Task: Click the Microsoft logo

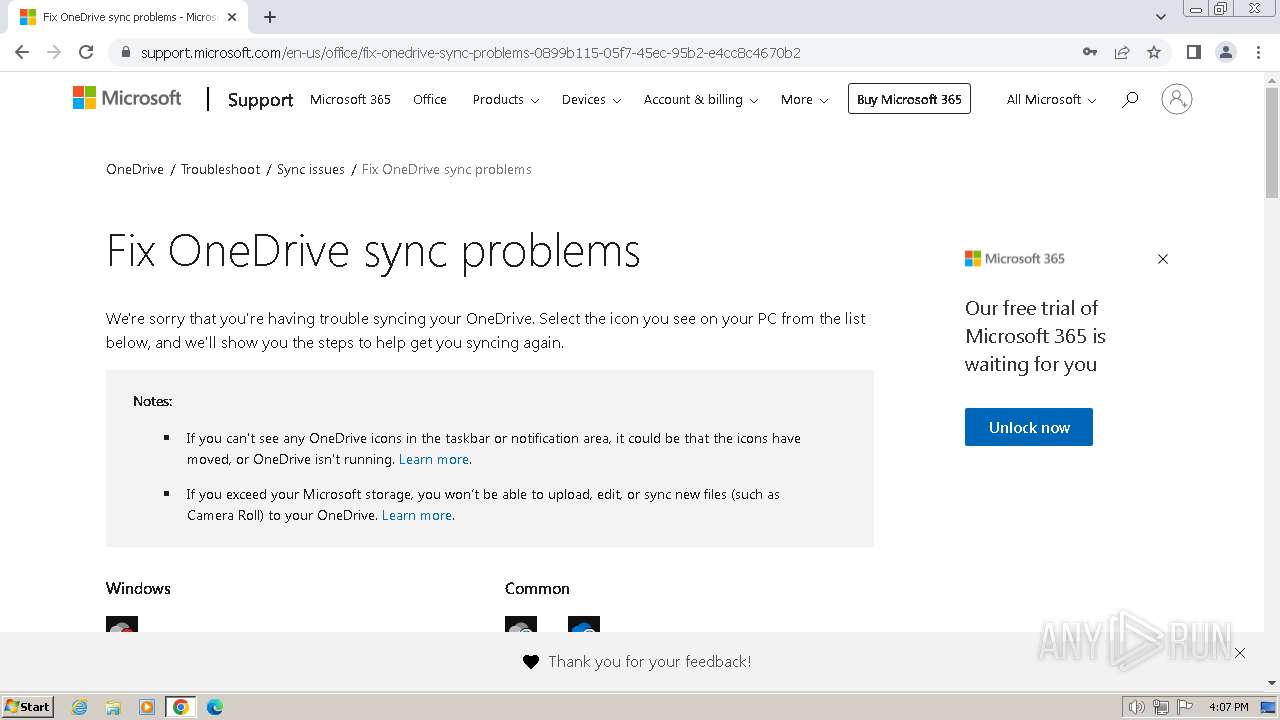Action: click(127, 98)
